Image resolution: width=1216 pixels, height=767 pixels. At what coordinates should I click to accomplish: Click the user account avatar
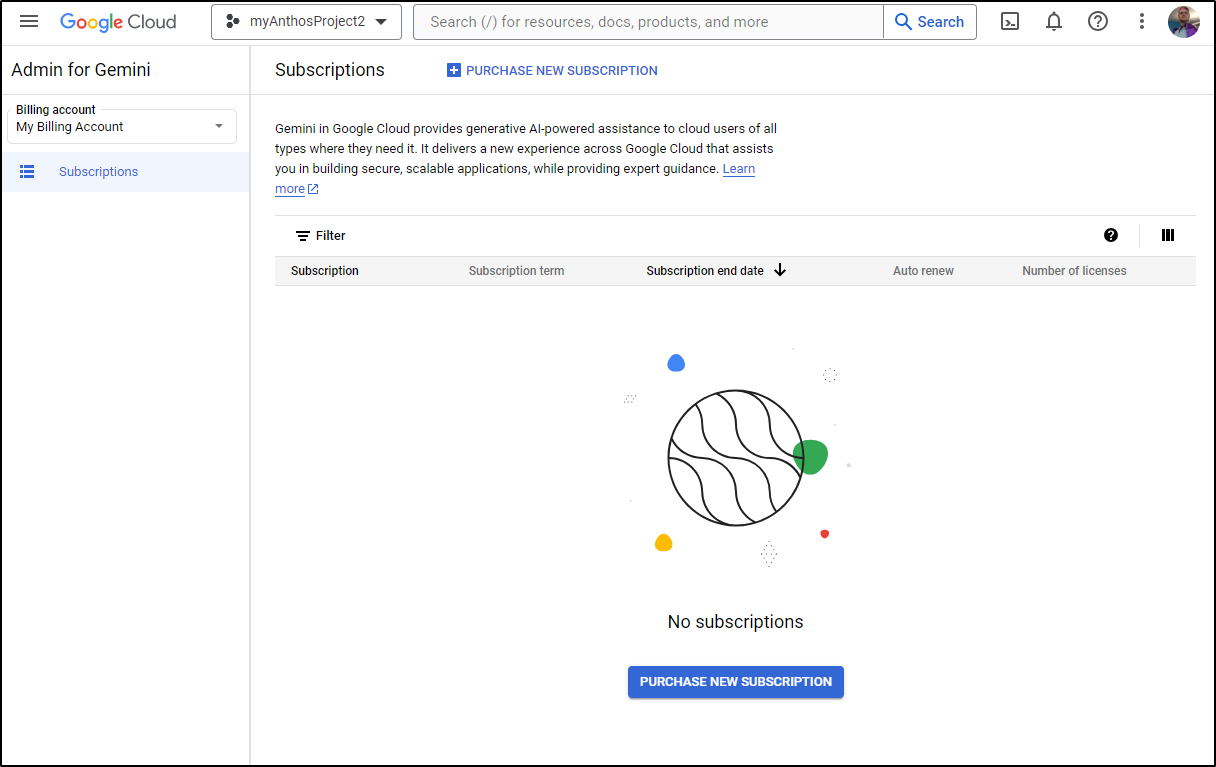coord(1184,21)
